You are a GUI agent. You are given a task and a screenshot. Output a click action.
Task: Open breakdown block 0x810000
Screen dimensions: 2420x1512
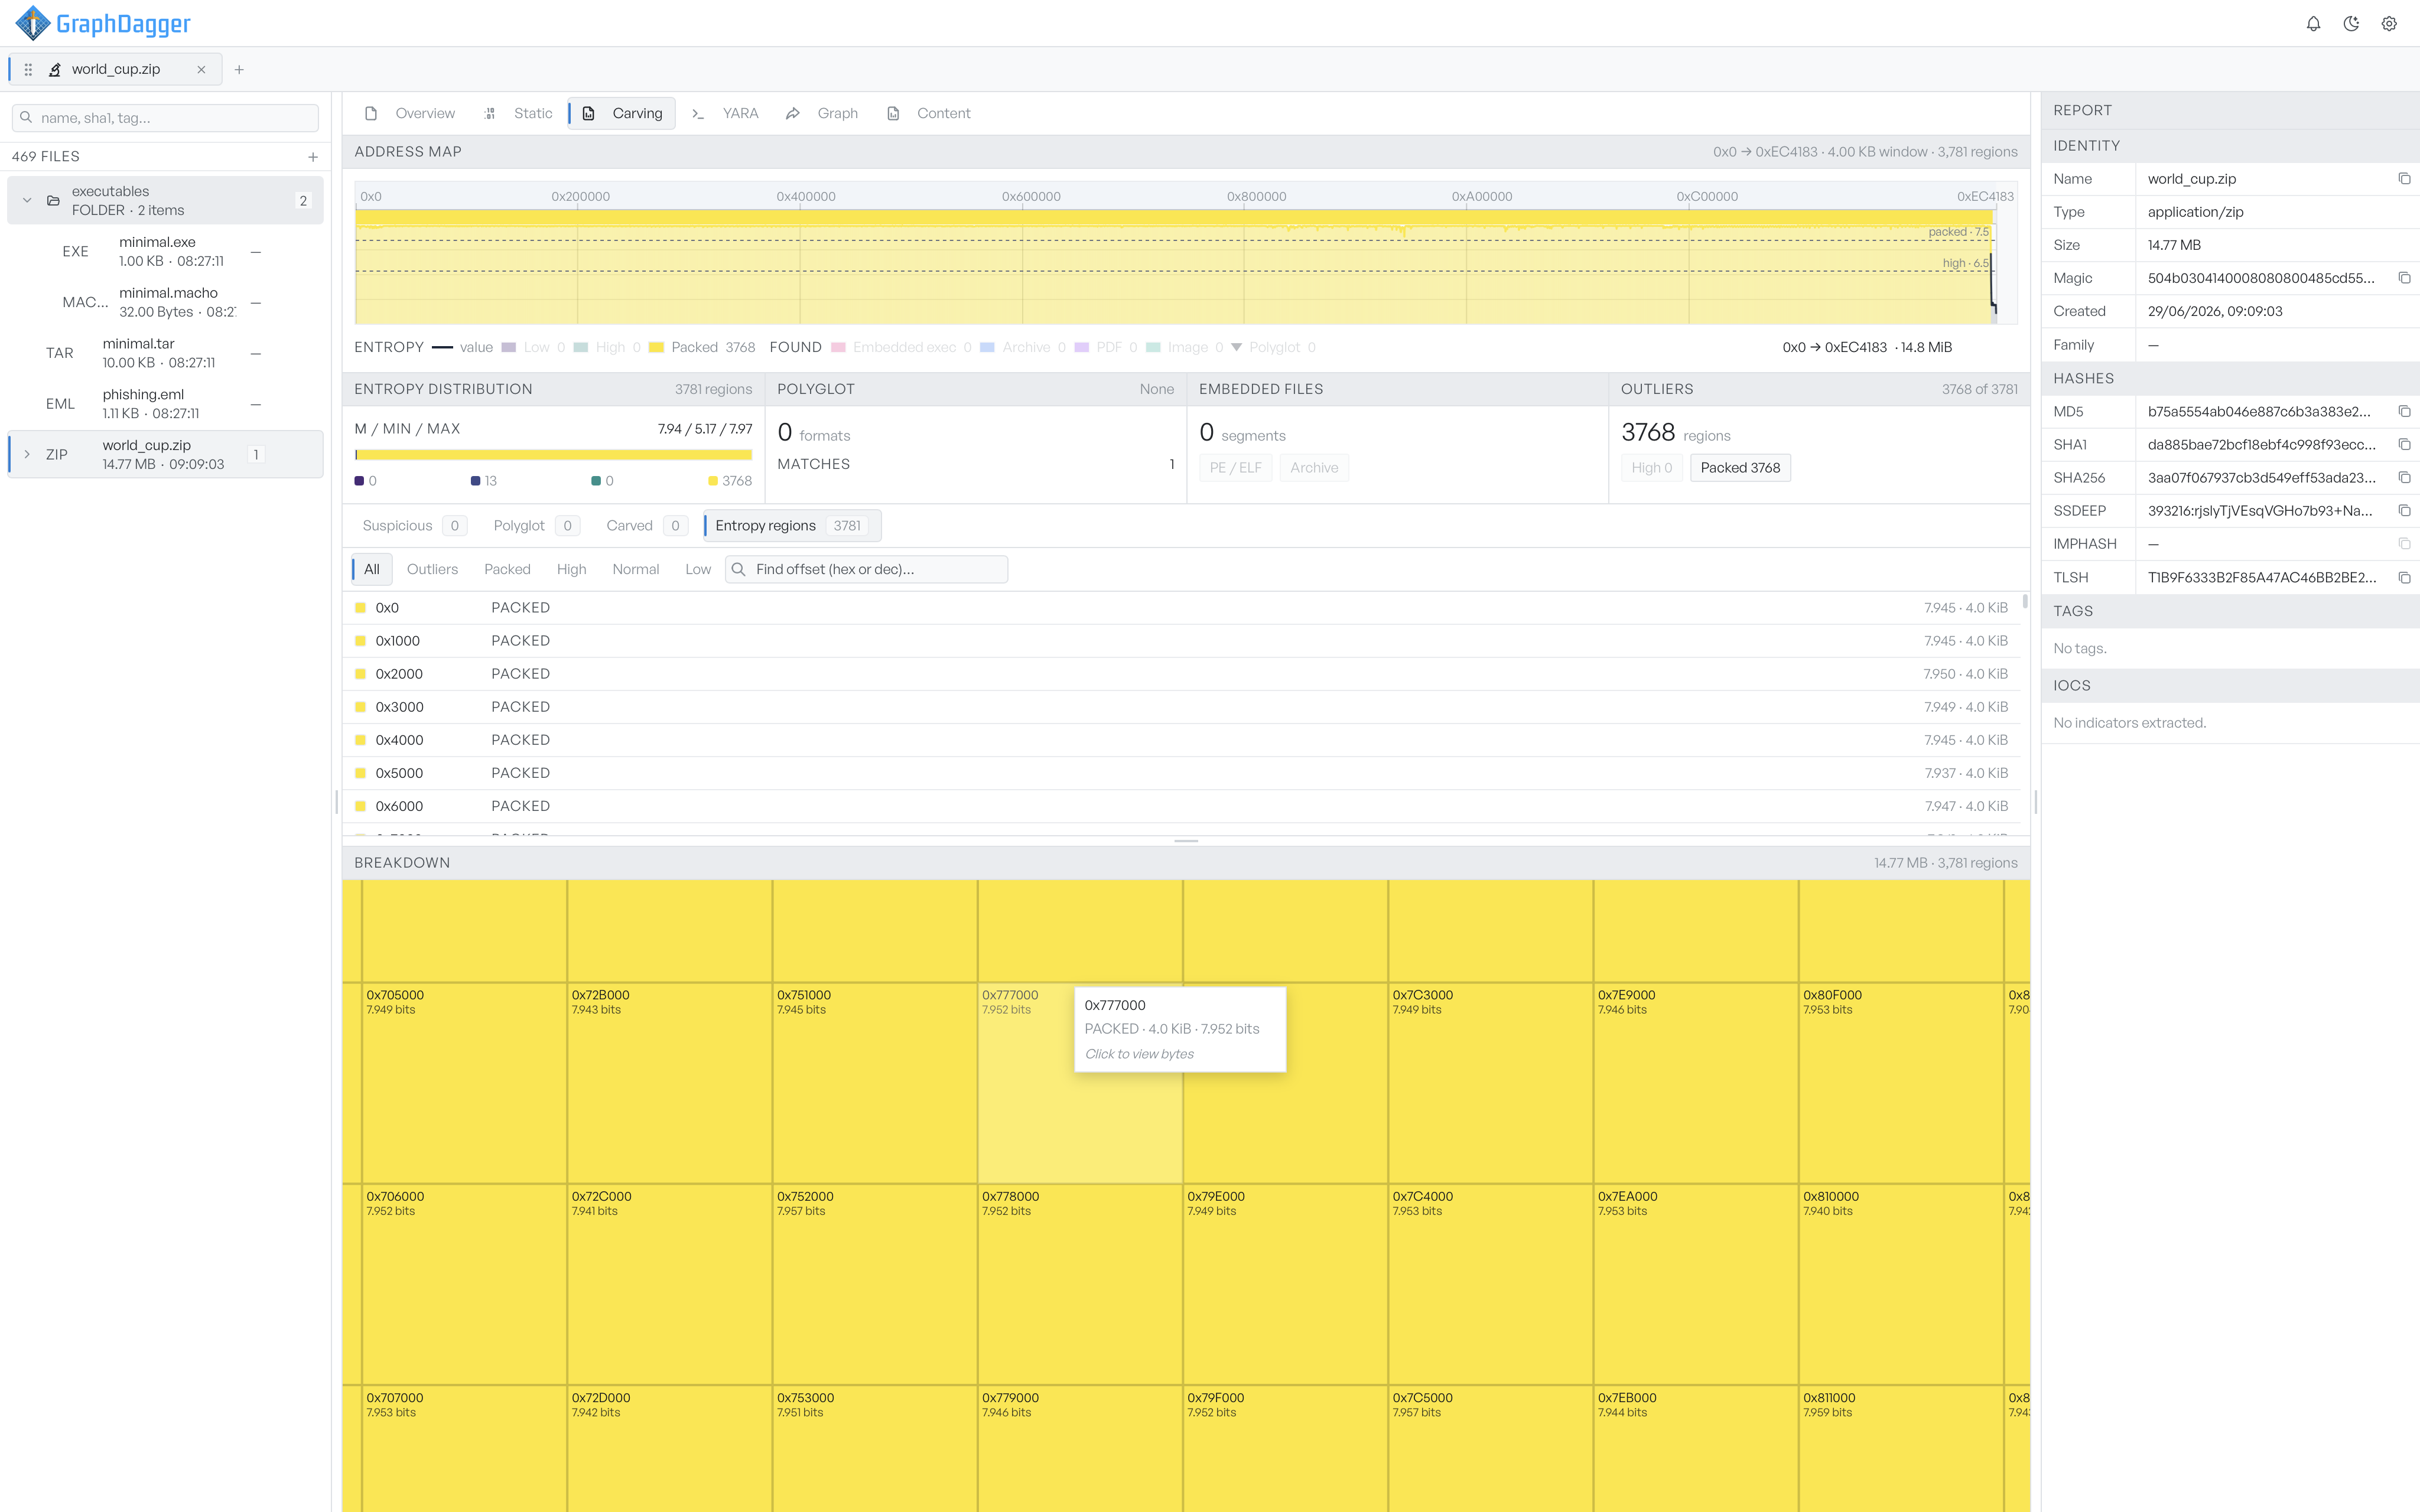click(1901, 1285)
